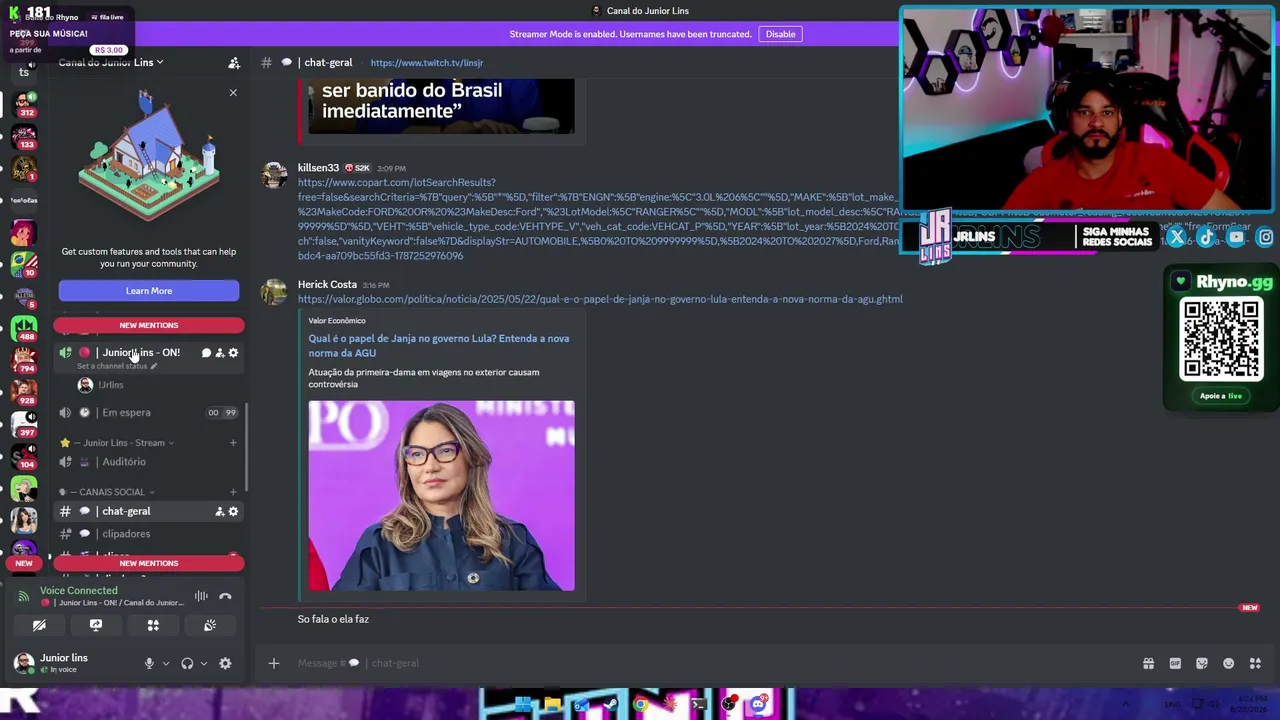
Task: Share your screen
Action: click(x=96, y=625)
